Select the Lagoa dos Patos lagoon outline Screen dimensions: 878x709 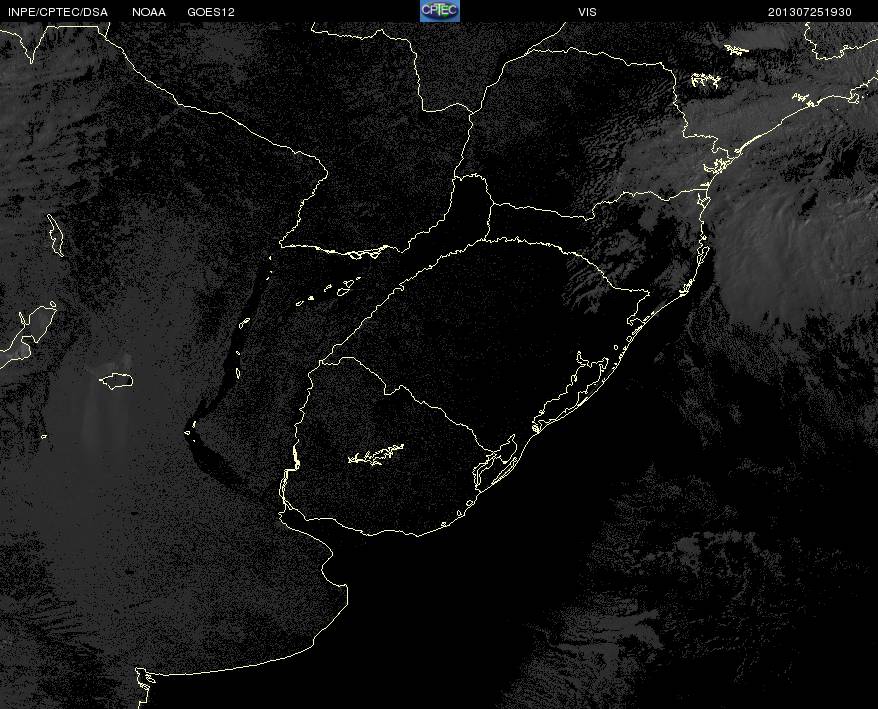click(568, 392)
